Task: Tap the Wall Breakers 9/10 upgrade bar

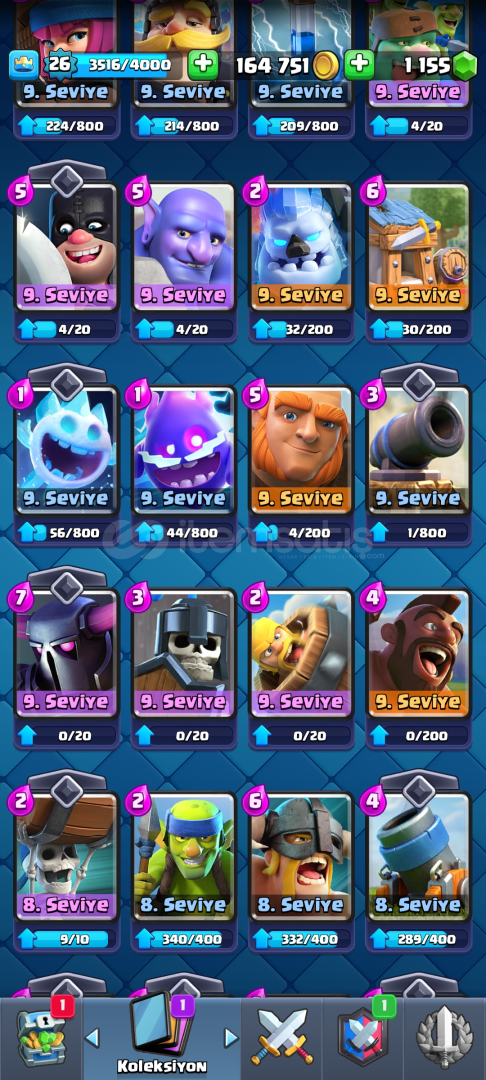Action: tap(67, 939)
